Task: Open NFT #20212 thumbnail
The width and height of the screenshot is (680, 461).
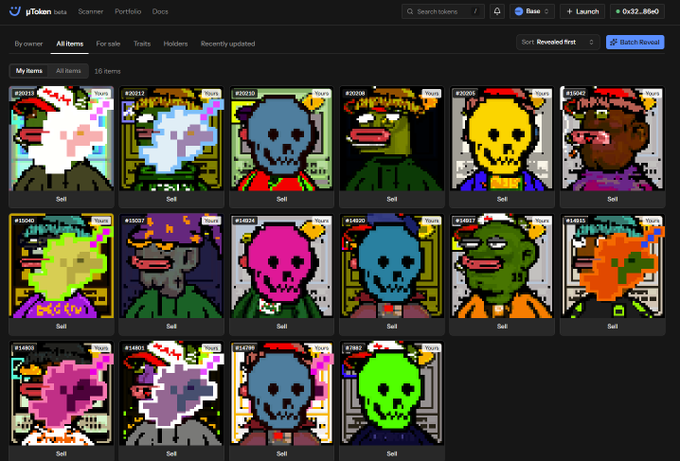Action: point(171,138)
